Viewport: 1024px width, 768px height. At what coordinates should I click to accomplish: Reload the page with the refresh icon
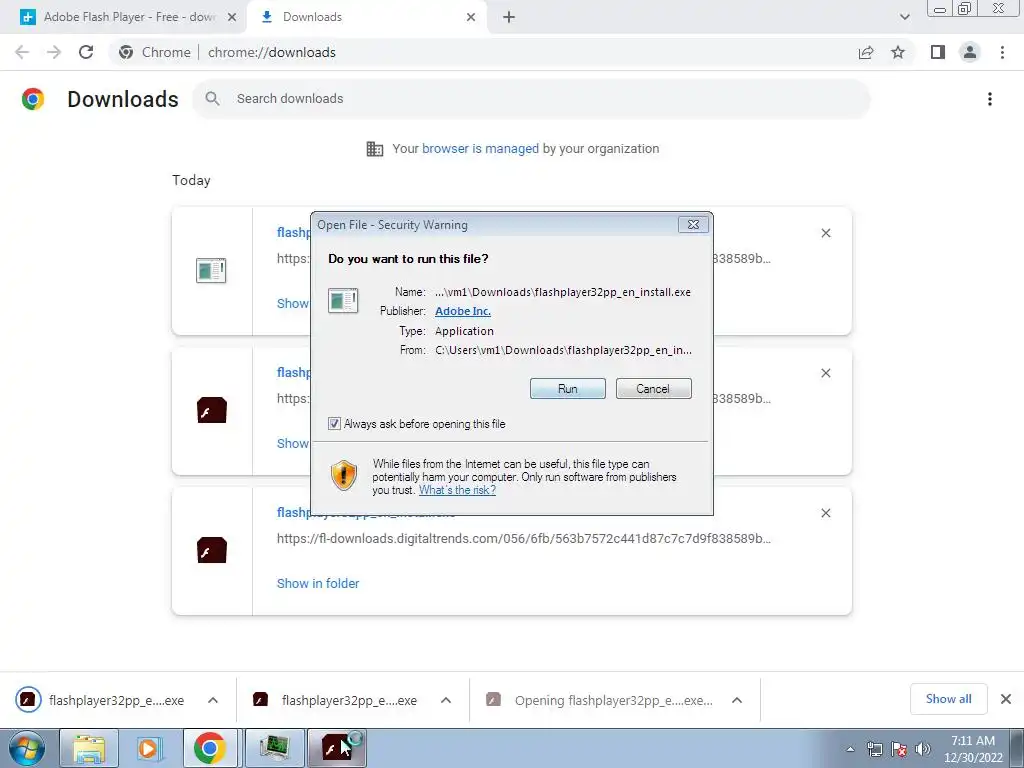click(86, 52)
